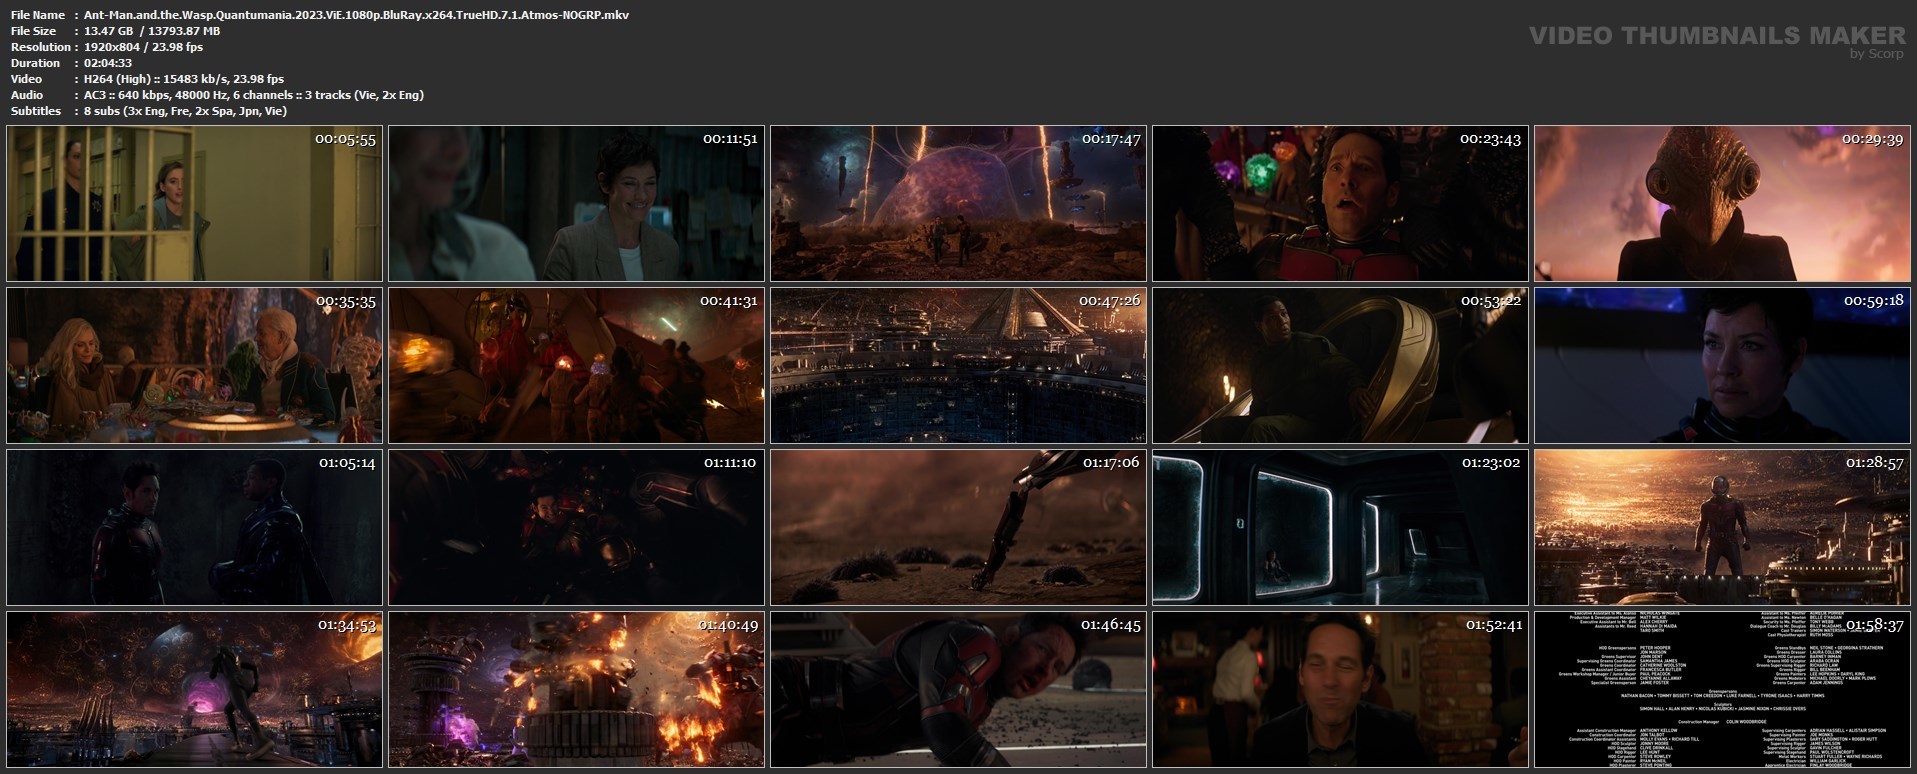The width and height of the screenshot is (1917, 774).
Task: Select the frame stamped 01:52:41
Action: (1340, 689)
